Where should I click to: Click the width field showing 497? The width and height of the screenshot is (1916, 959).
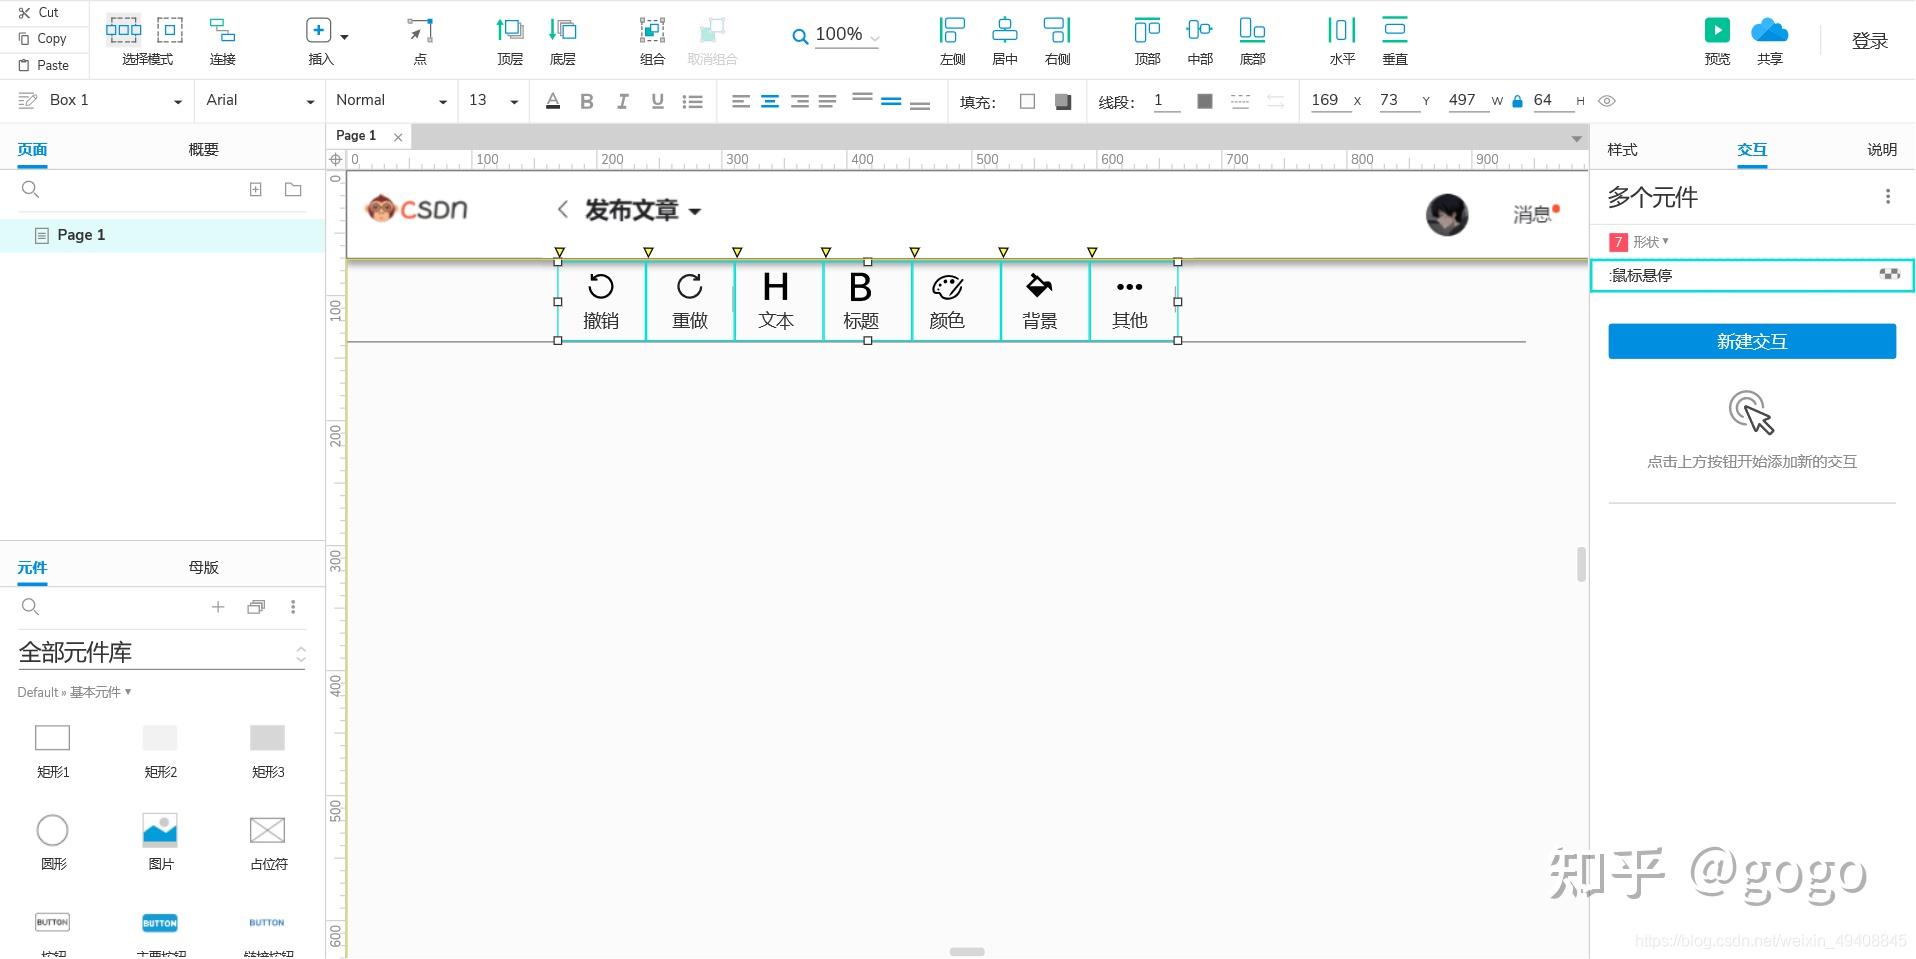pyautogui.click(x=1467, y=101)
